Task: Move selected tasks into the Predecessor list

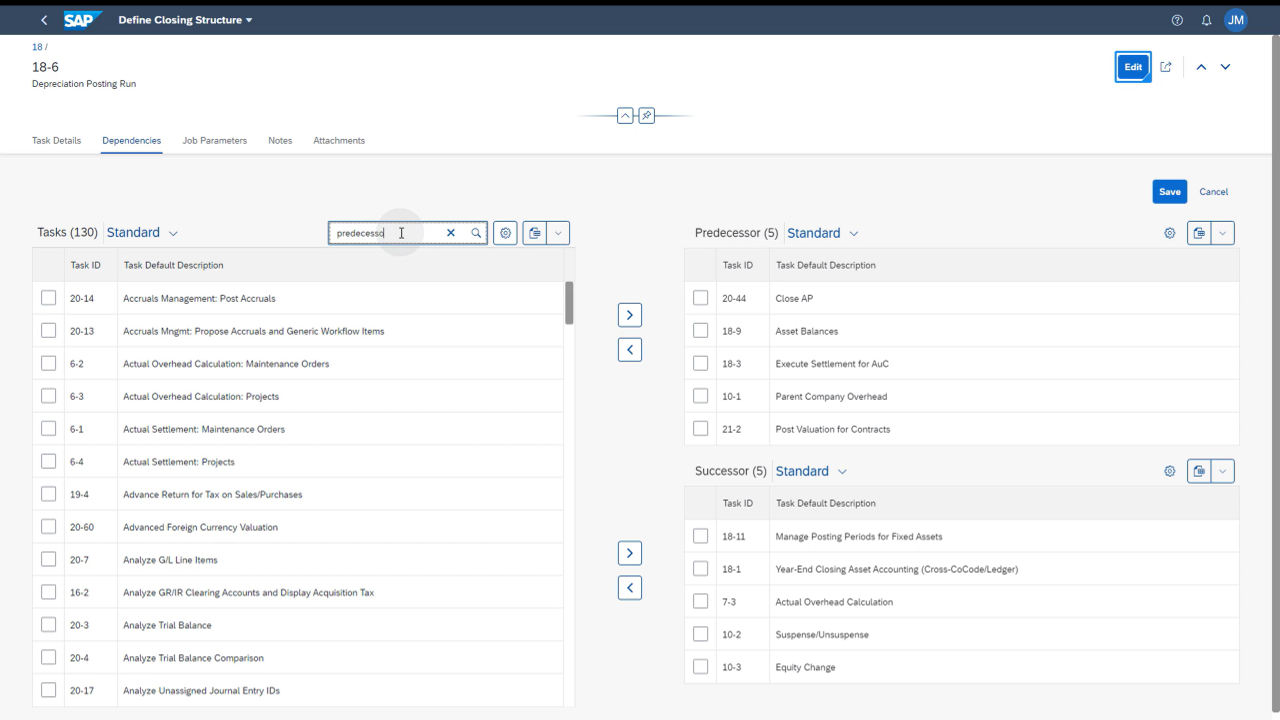Action: click(629, 314)
